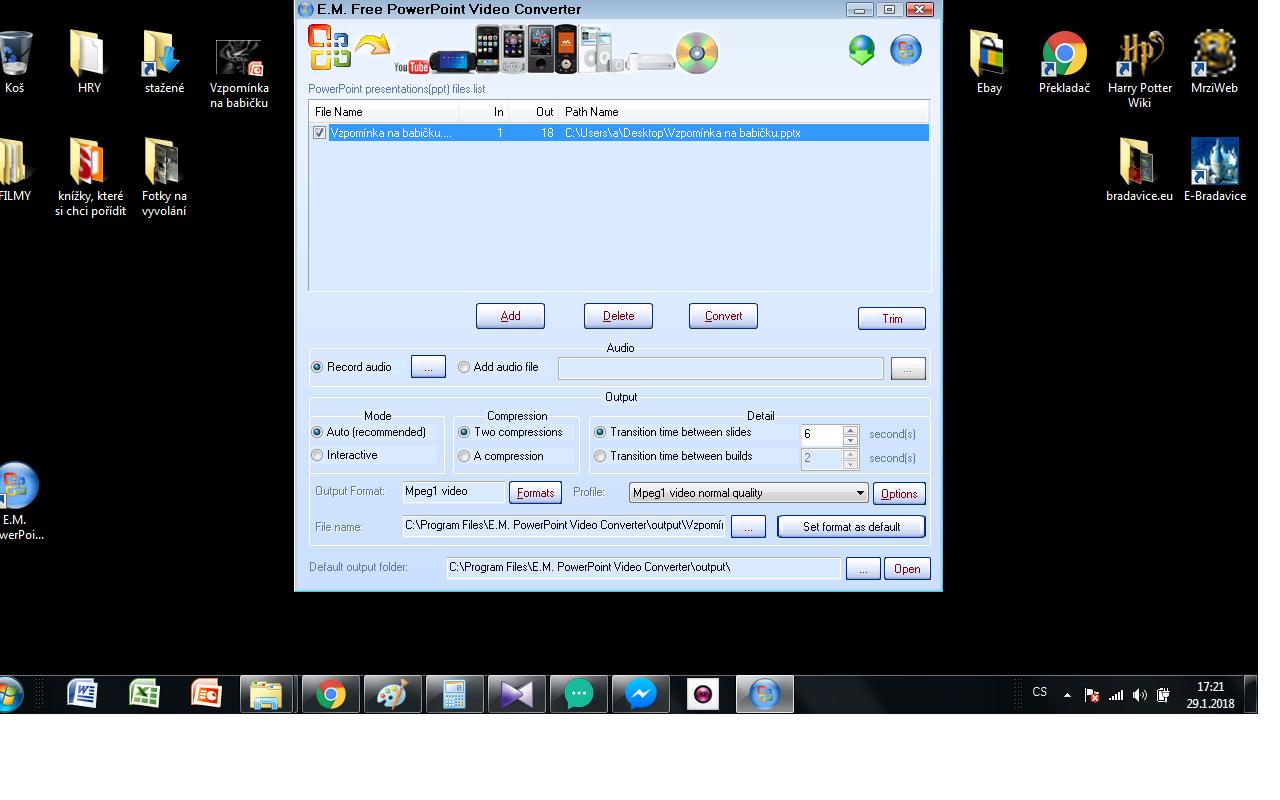Click the blue Windows-logo globe icon

click(906, 50)
